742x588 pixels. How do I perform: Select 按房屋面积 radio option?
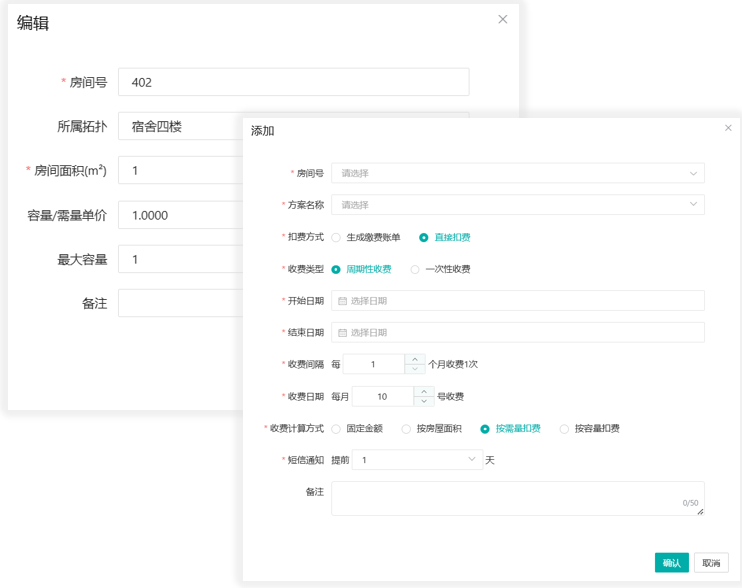[x=406, y=429]
